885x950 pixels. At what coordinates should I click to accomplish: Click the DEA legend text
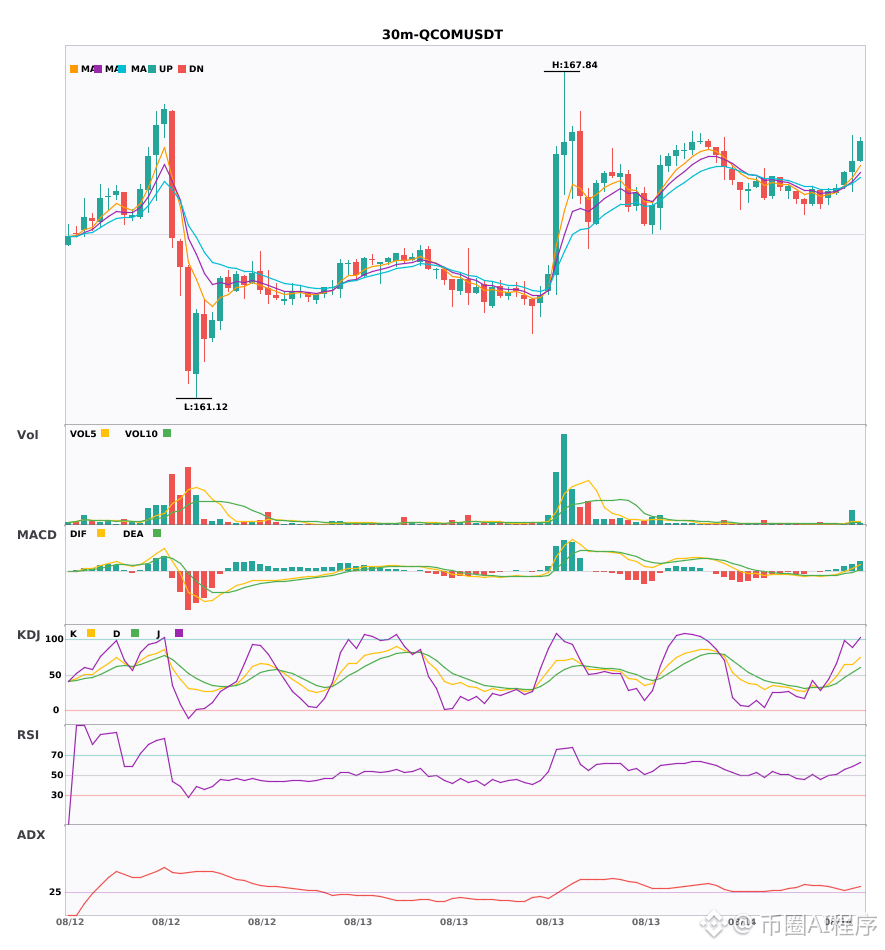(x=133, y=534)
